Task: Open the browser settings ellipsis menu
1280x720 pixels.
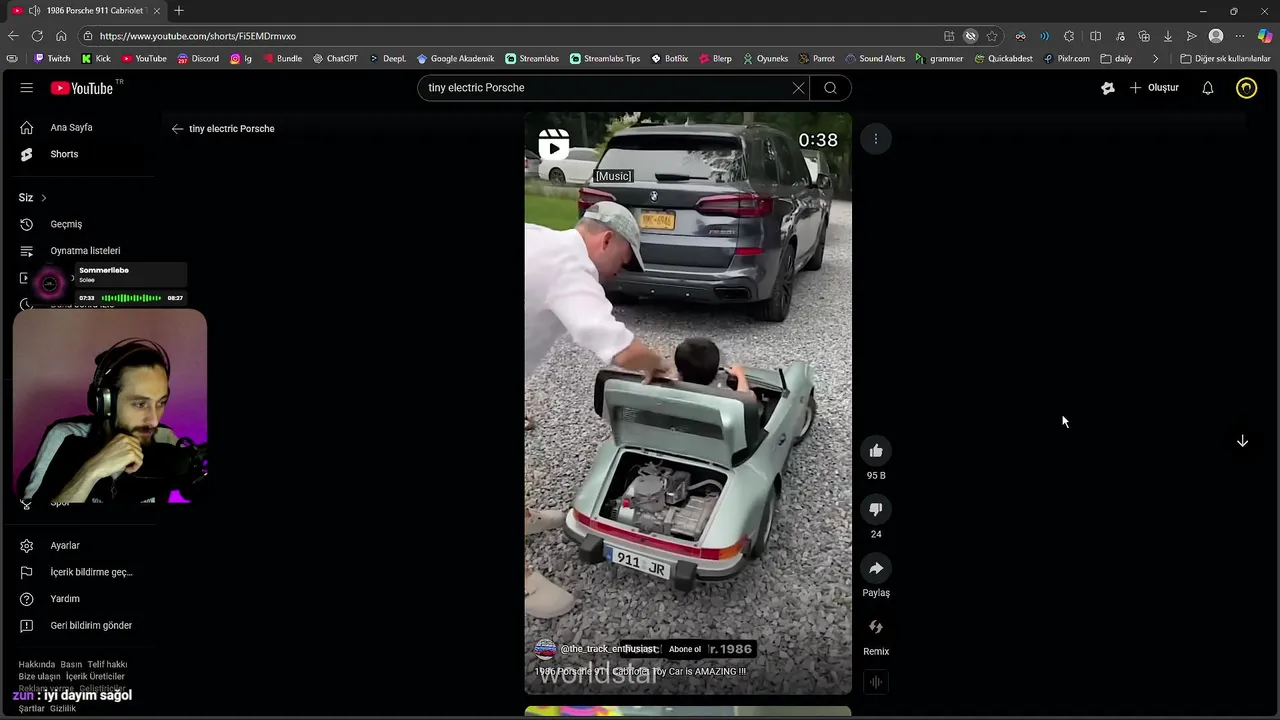Action: (x=1240, y=36)
